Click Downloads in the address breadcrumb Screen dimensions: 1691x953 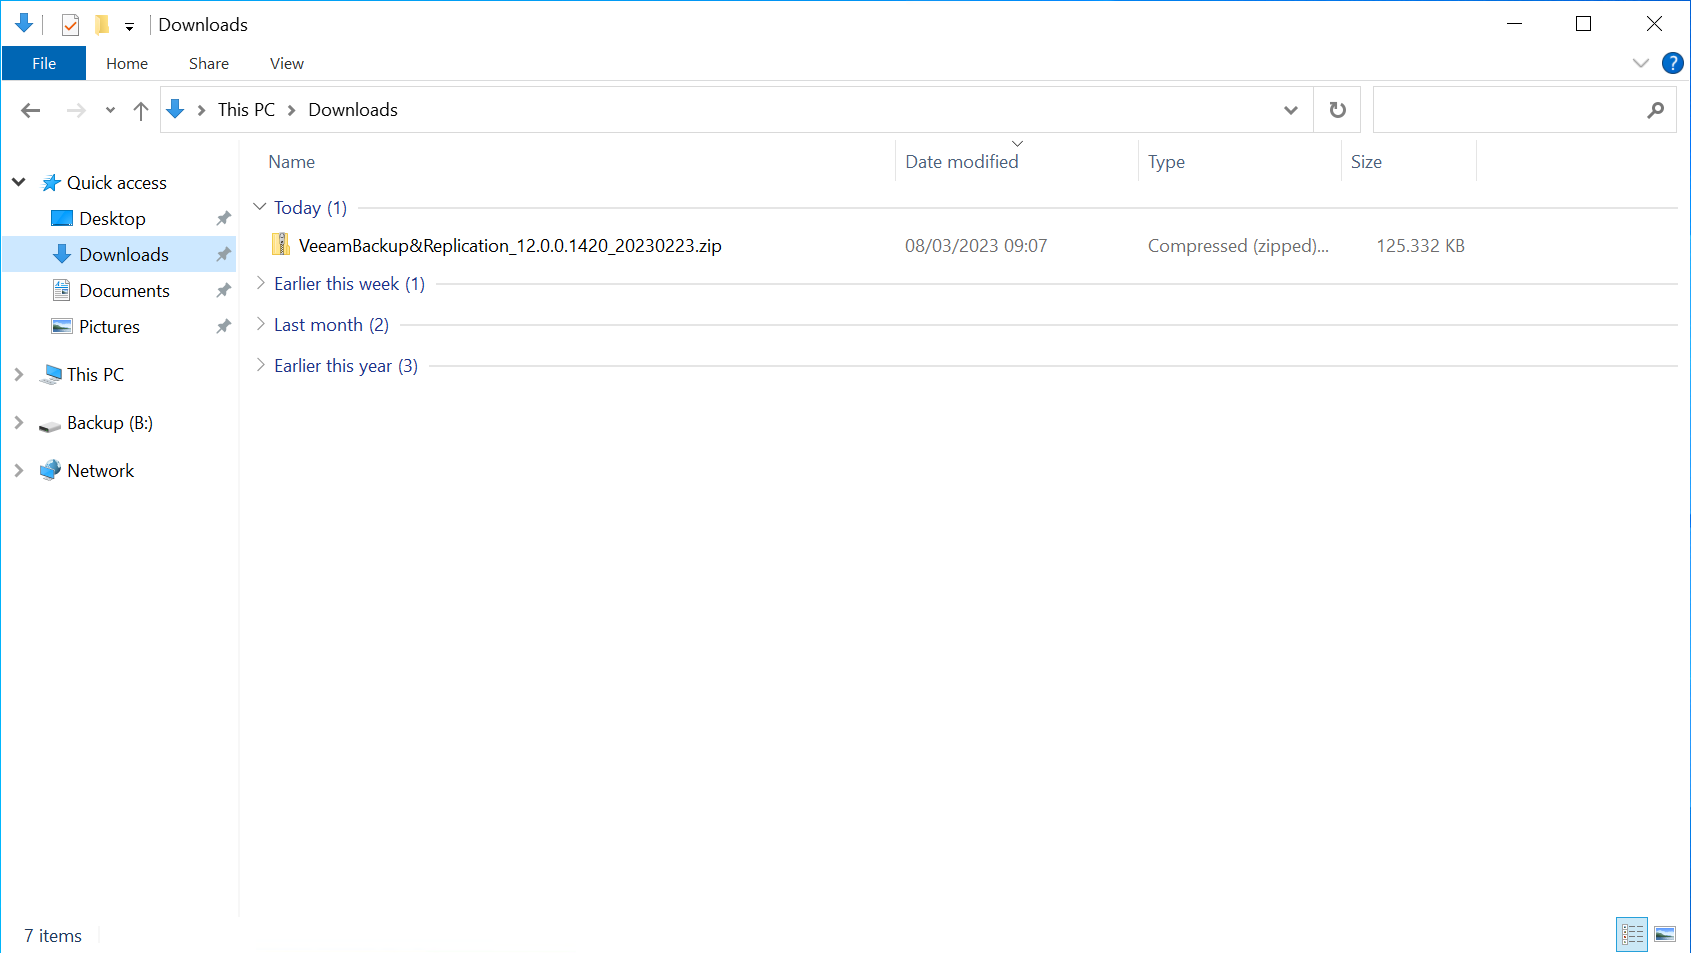[x=353, y=110]
